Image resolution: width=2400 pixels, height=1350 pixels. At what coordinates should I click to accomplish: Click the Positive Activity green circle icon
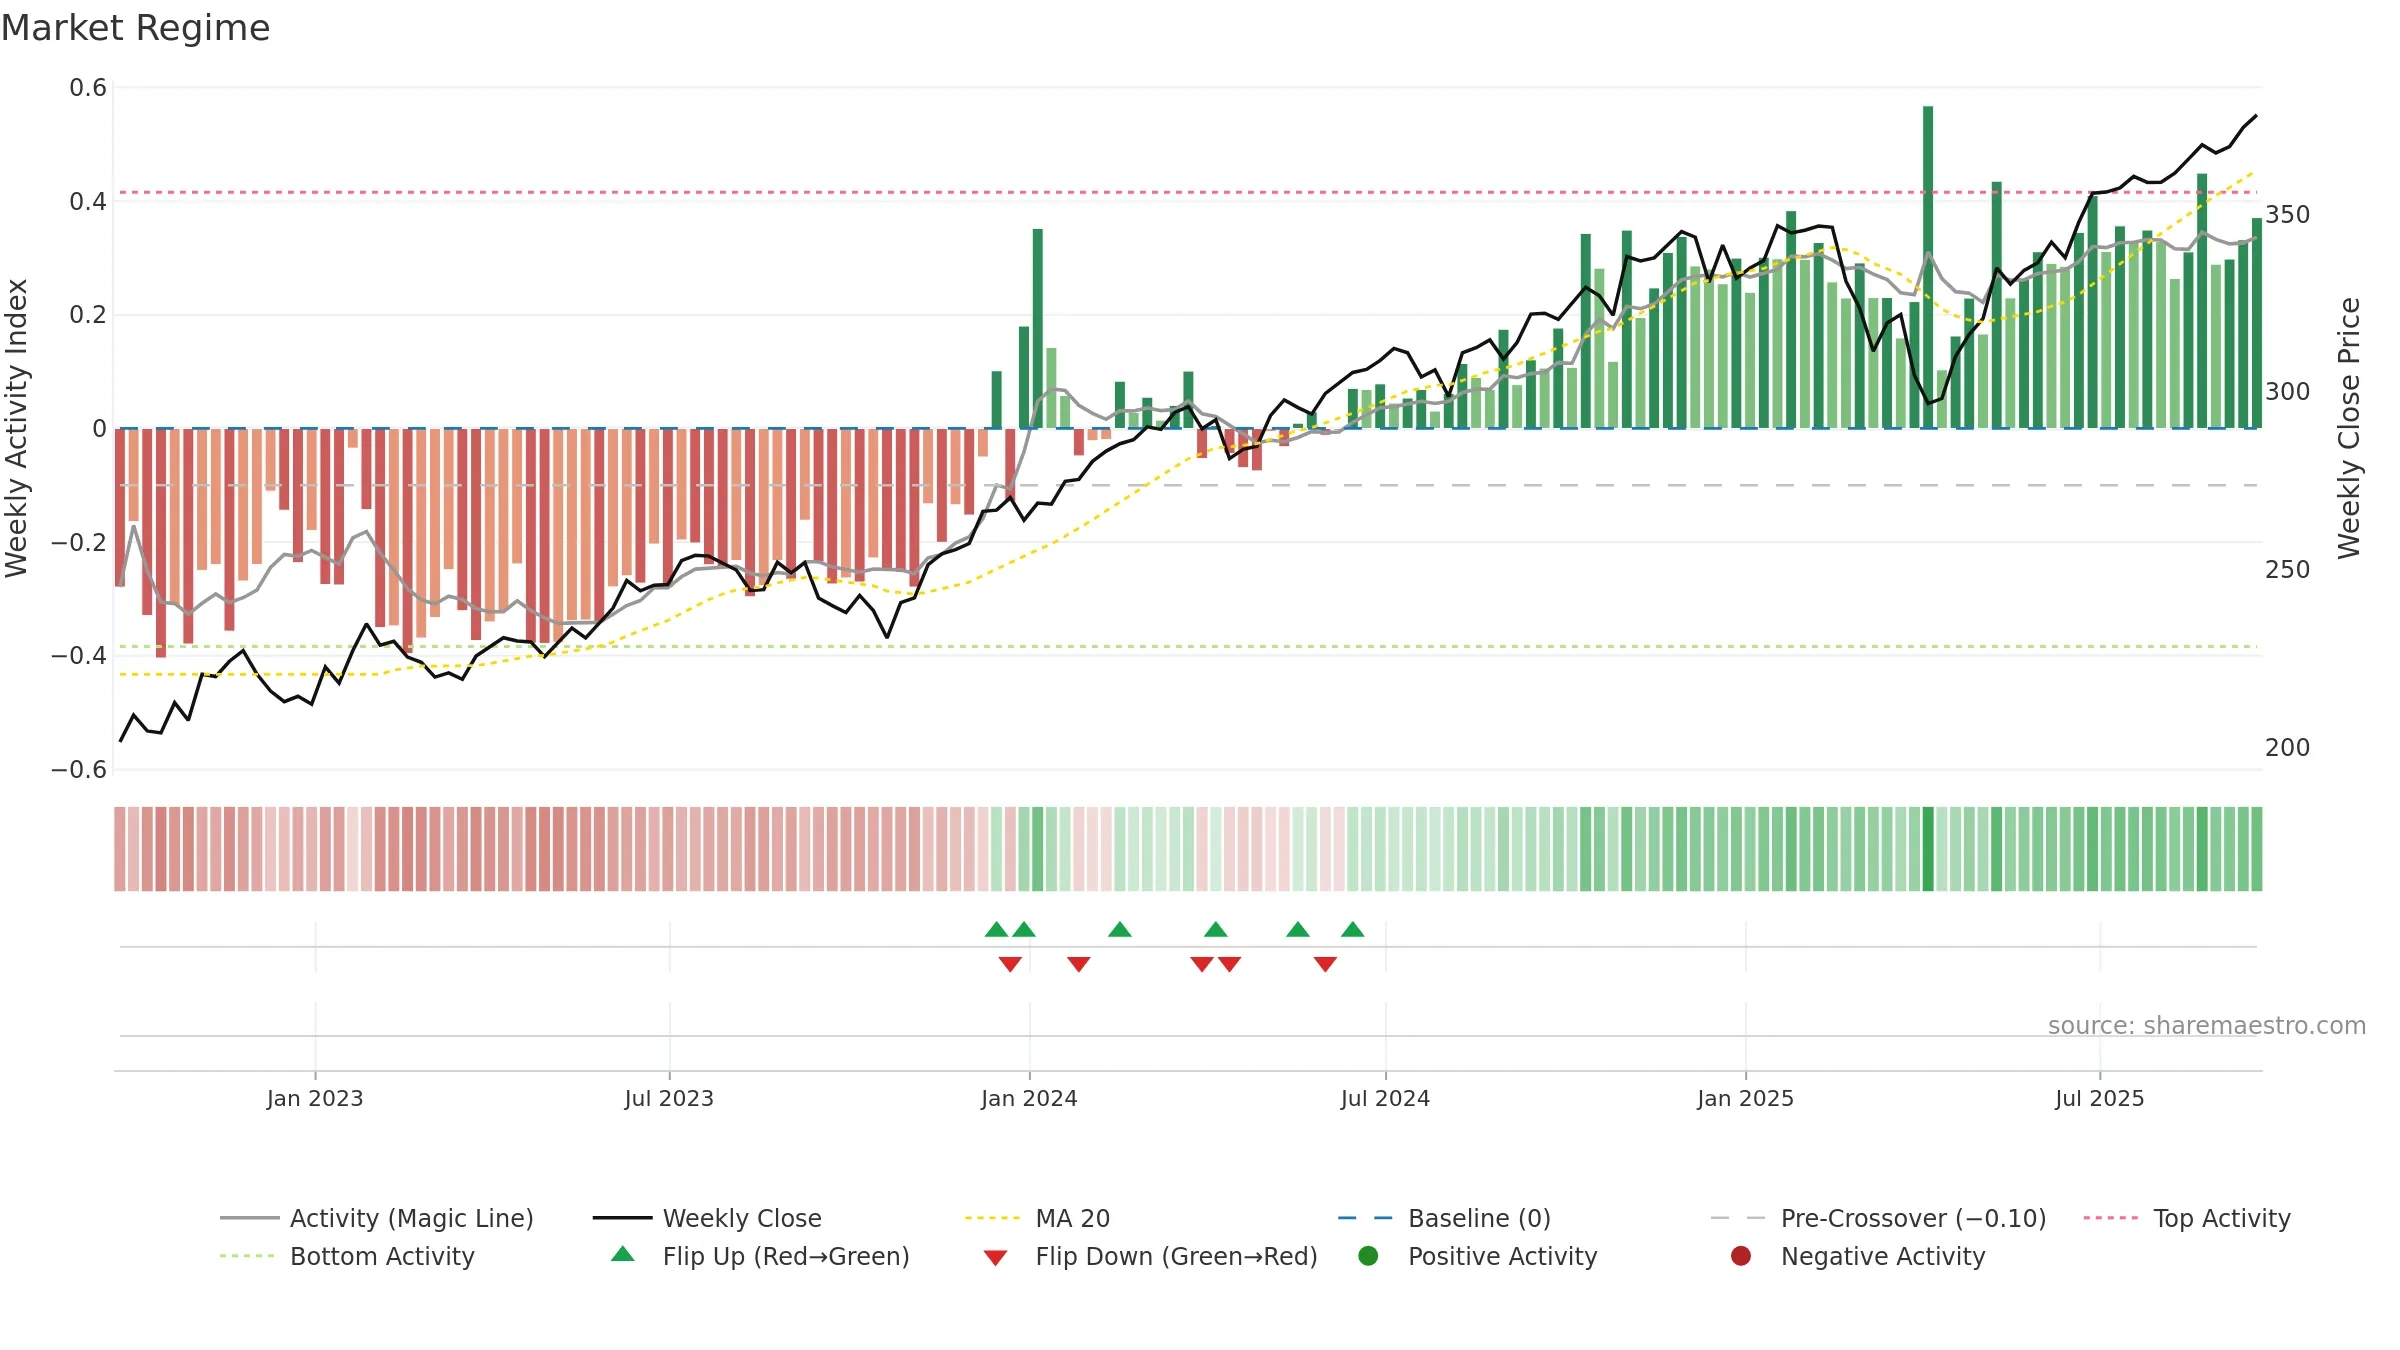click(1368, 1256)
